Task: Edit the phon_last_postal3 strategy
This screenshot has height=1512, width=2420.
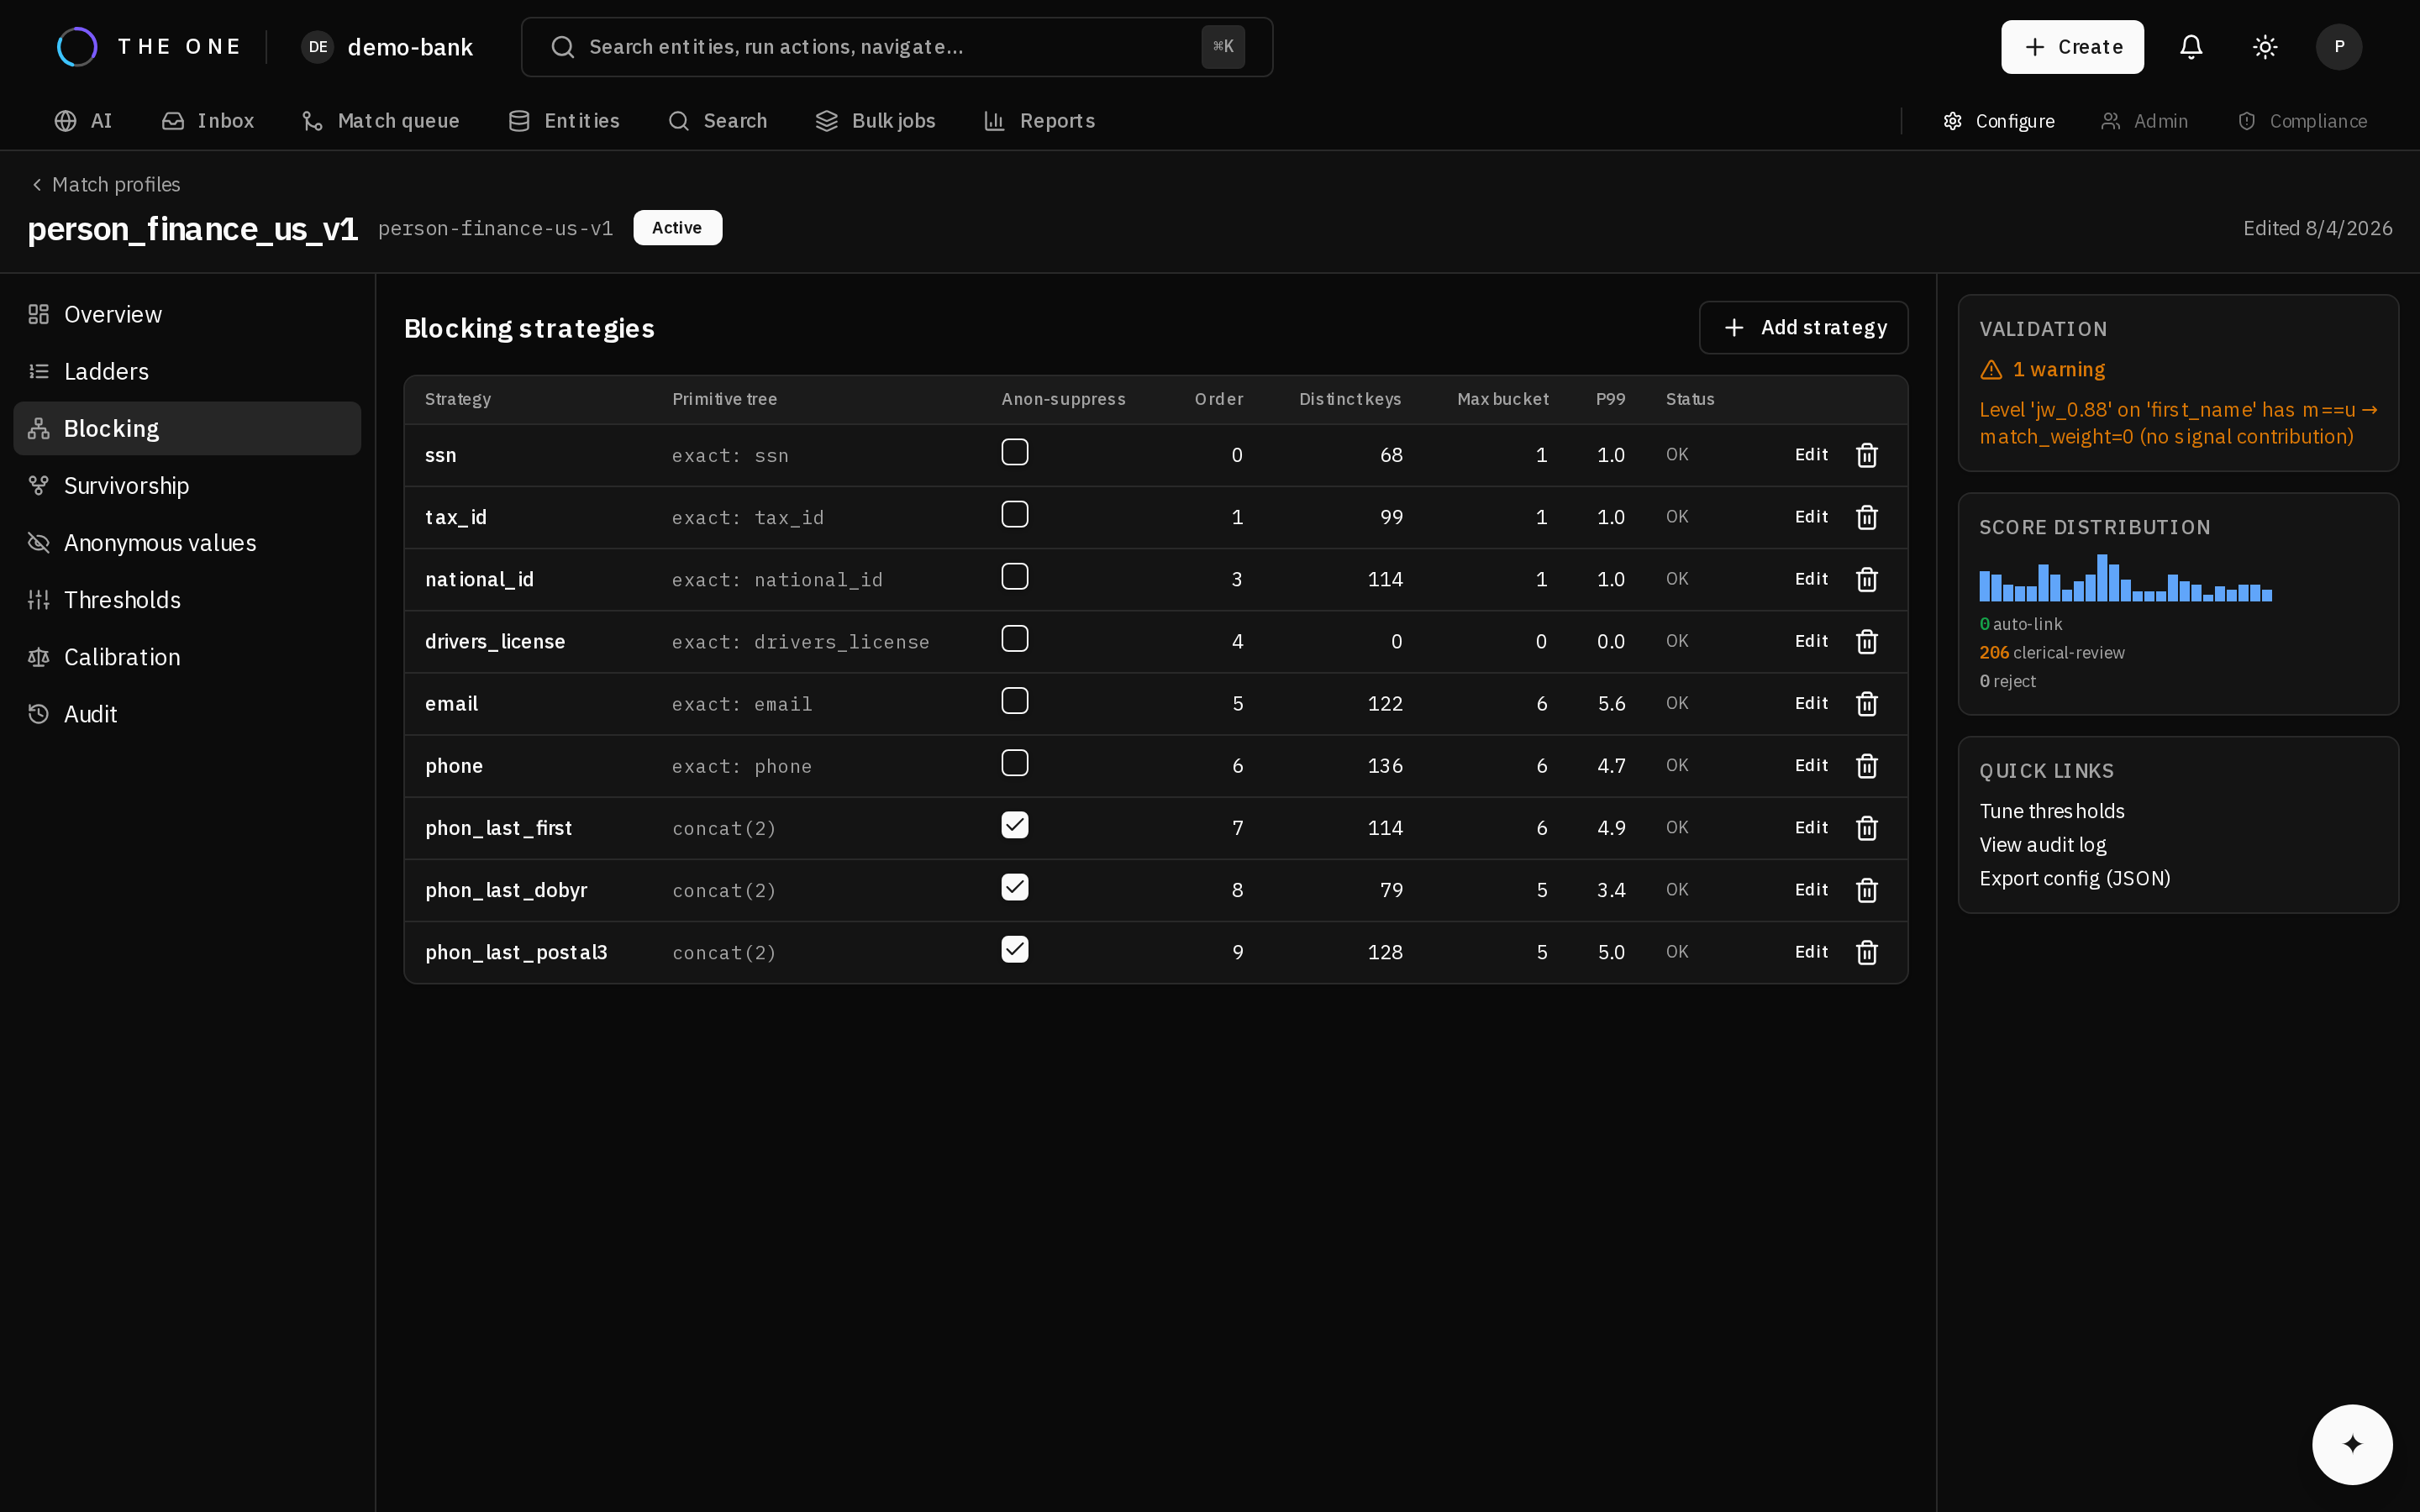Action: coord(1811,952)
